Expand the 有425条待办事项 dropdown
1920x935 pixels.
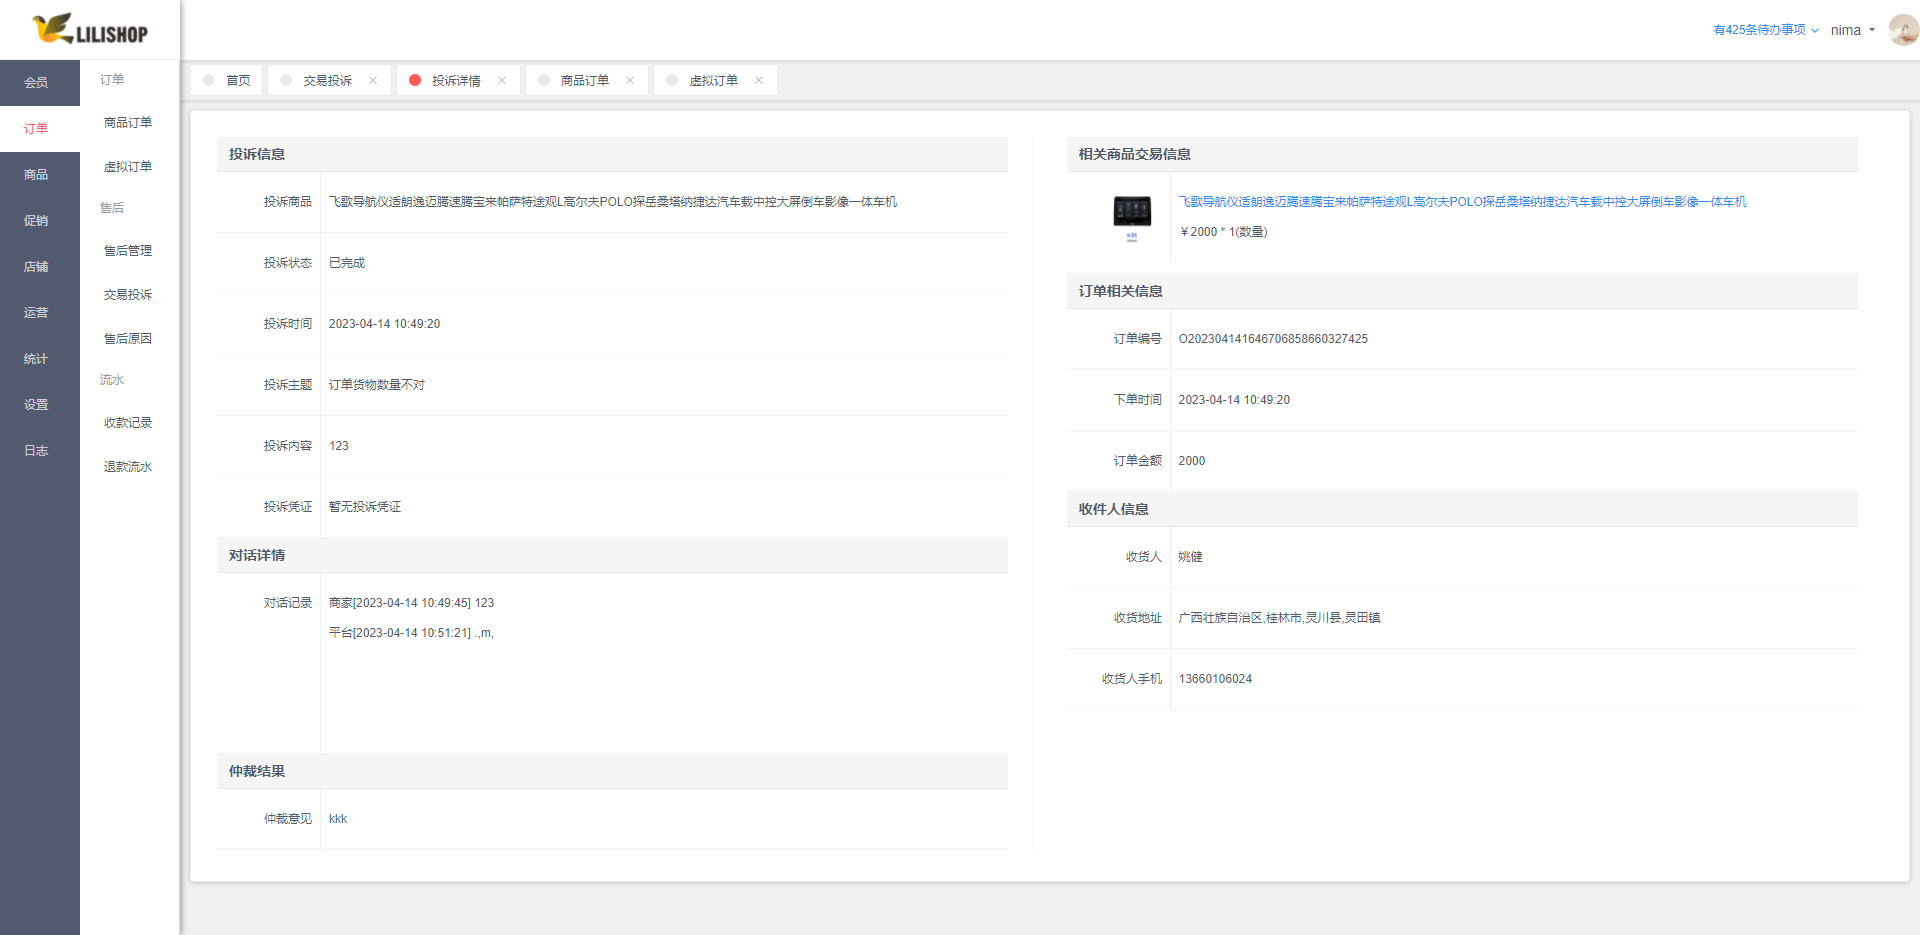[x=1766, y=30]
